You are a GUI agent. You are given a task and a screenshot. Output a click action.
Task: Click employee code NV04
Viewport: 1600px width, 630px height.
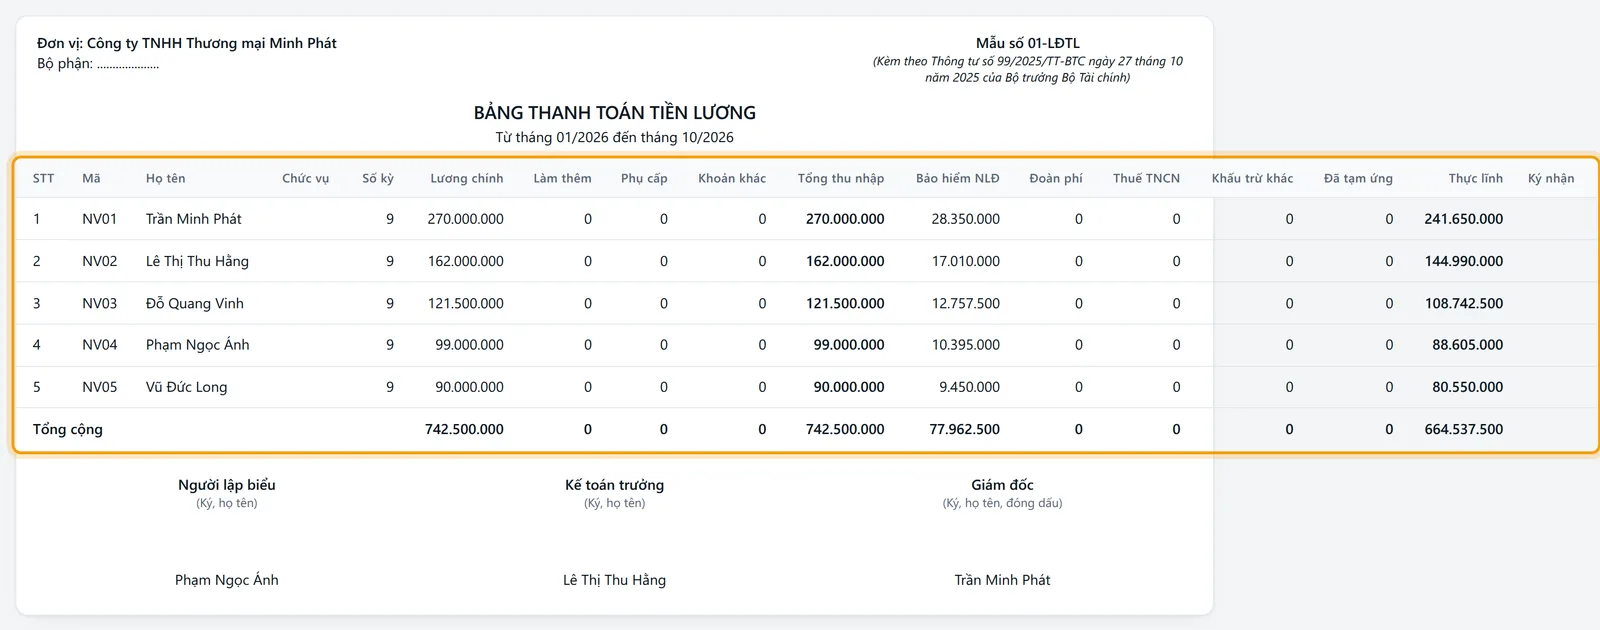pos(99,345)
